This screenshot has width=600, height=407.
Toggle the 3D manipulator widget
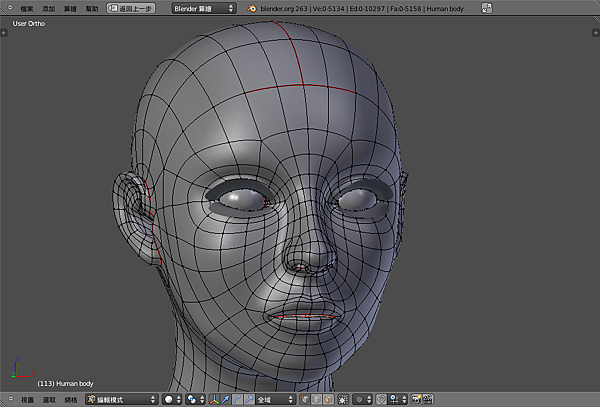pyautogui.click(x=215, y=399)
